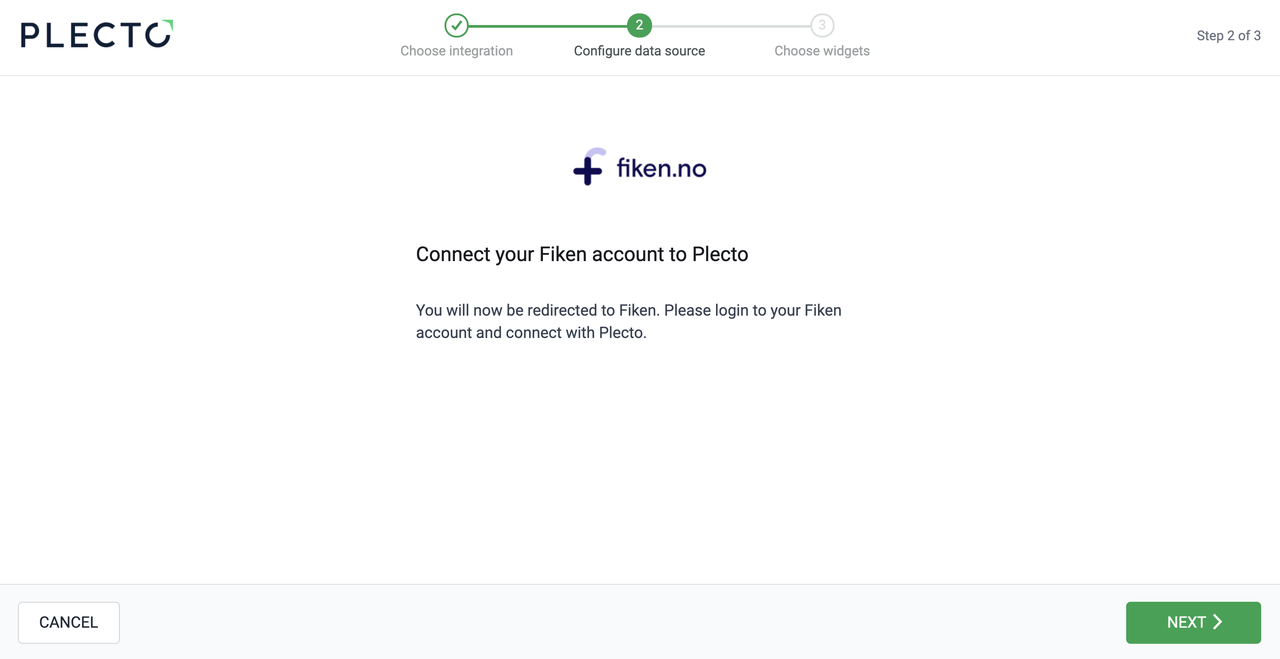Viewport: 1280px width, 659px height.
Task: Click the Fiken plus-sign logo icon
Action: (588, 168)
